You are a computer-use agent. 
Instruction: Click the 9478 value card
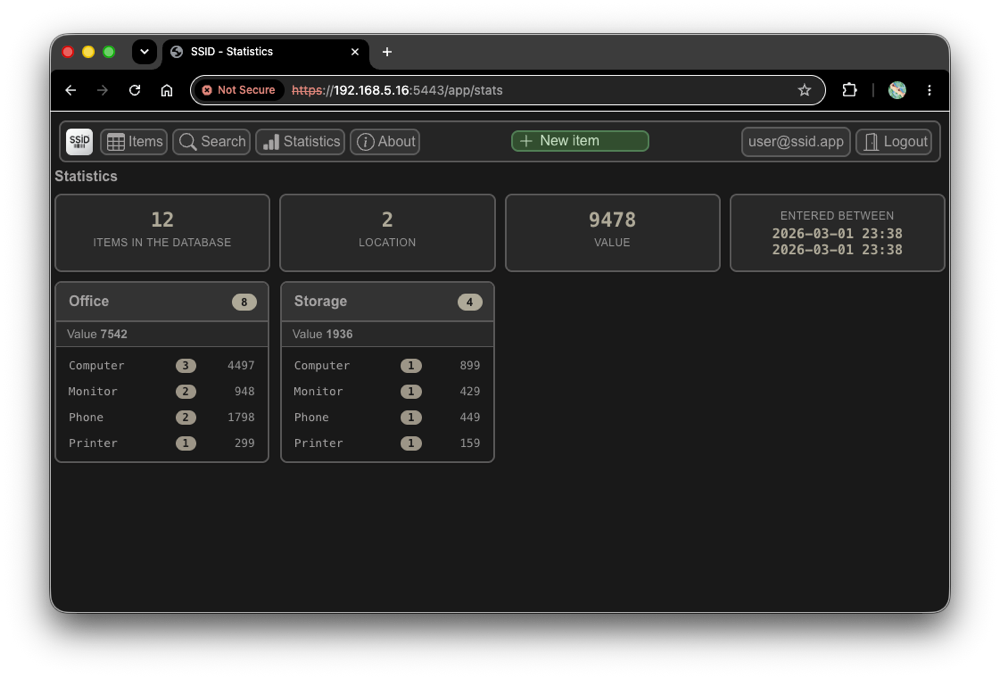612,233
